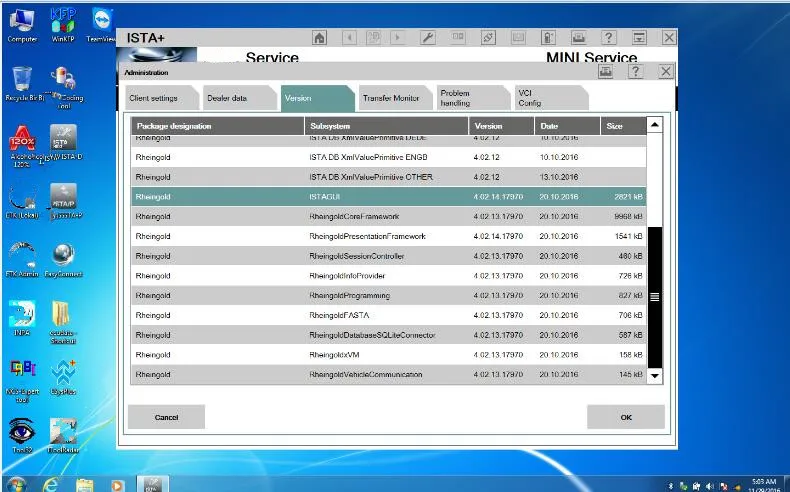Image resolution: width=790 pixels, height=492 pixels.
Task: Select the RheingoldCoreFramework row
Action: [388, 217]
